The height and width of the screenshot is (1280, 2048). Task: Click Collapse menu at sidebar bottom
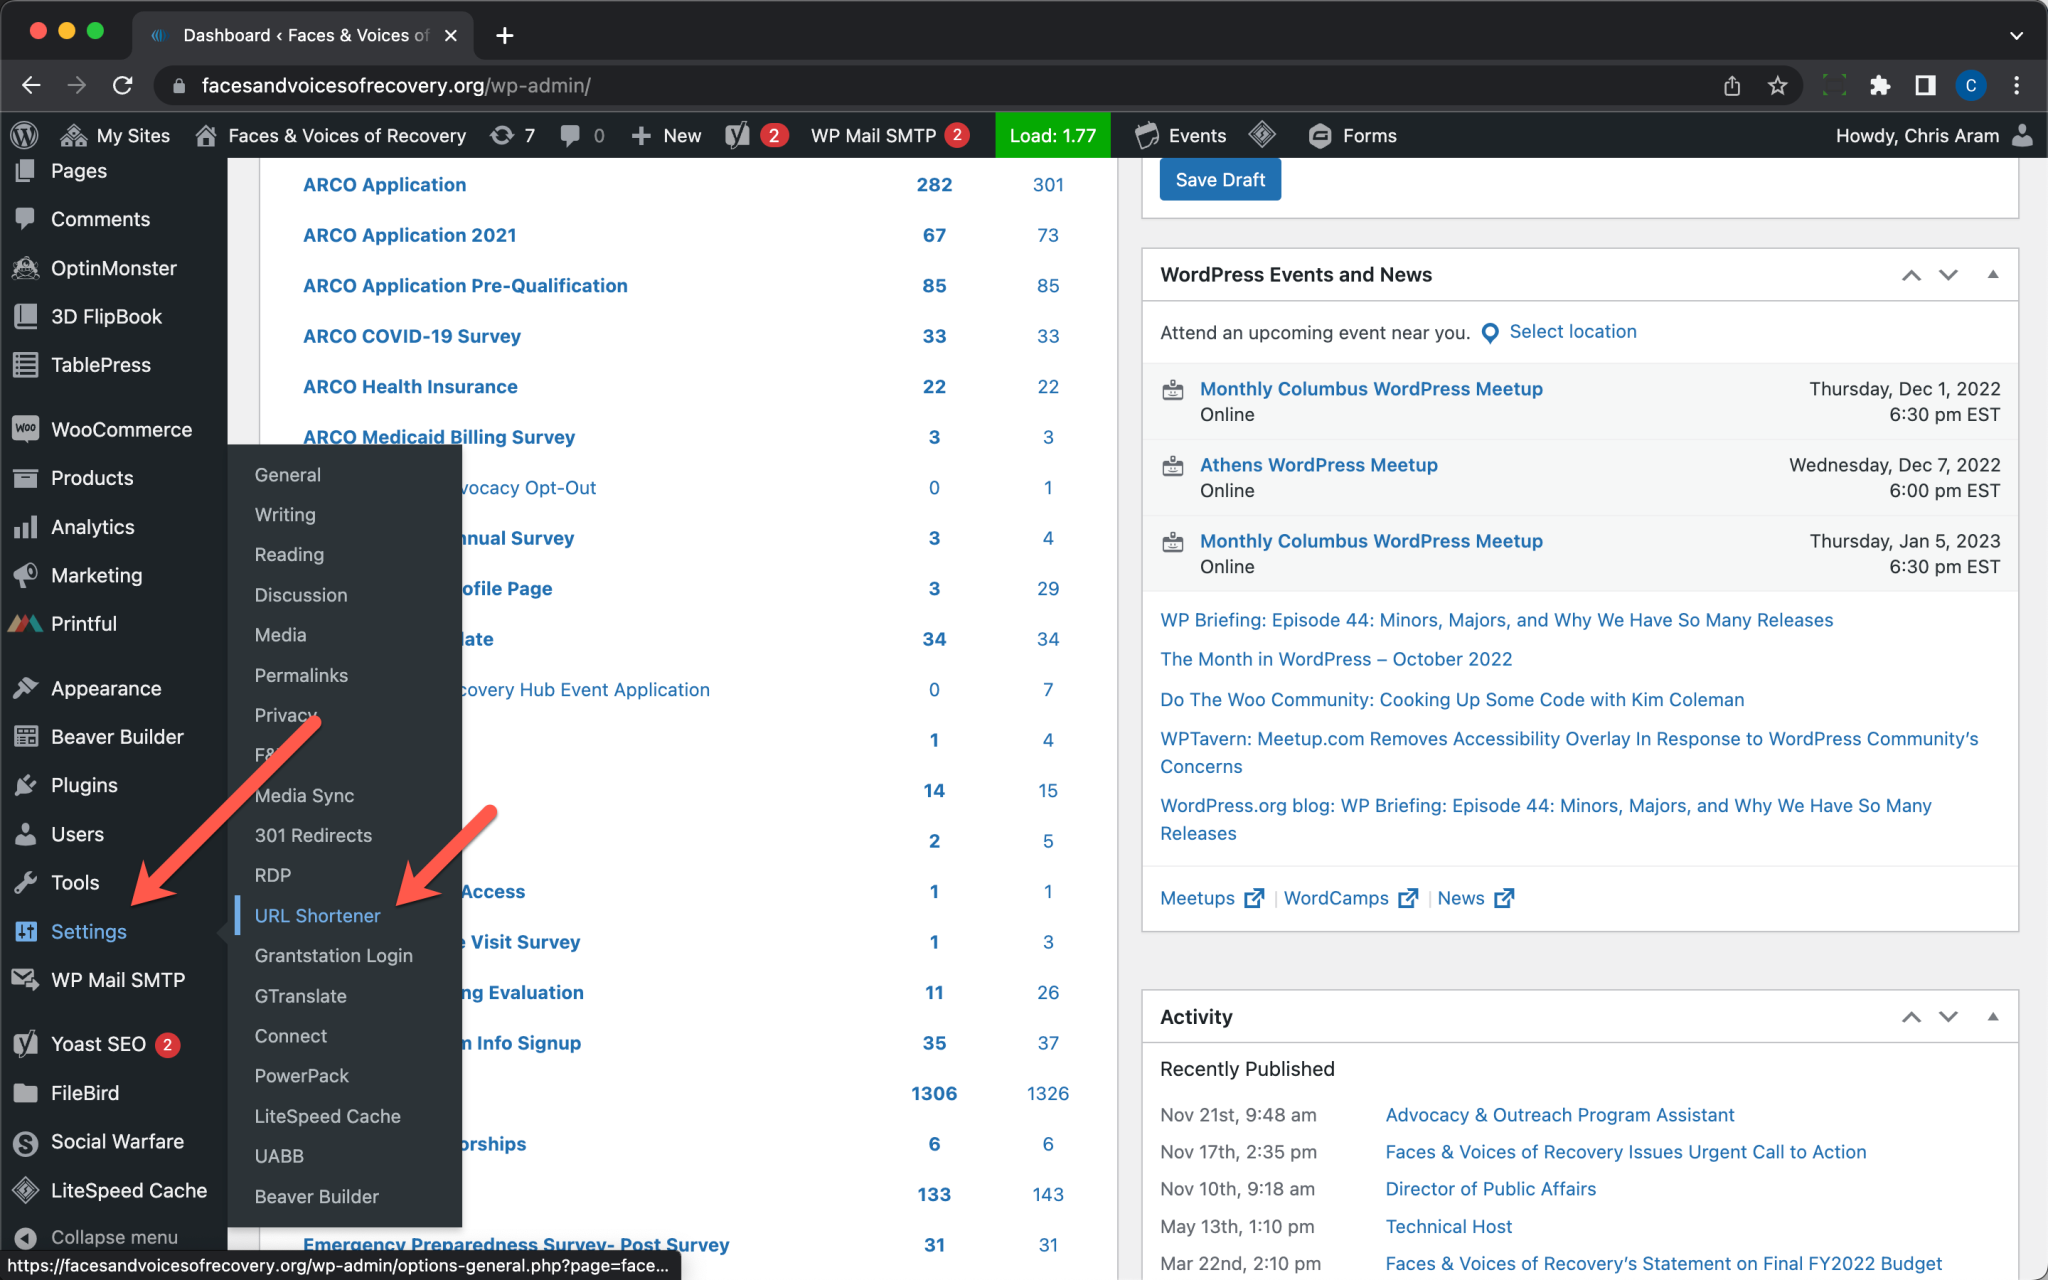point(113,1237)
